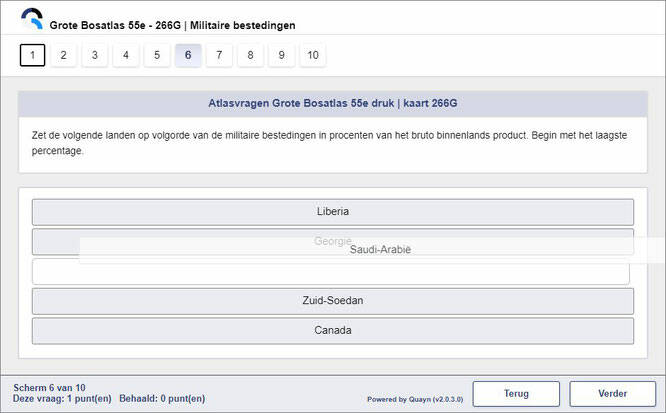666x413 pixels.
Task: Click the Scherm 6 van 10 text
Action: [49, 388]
